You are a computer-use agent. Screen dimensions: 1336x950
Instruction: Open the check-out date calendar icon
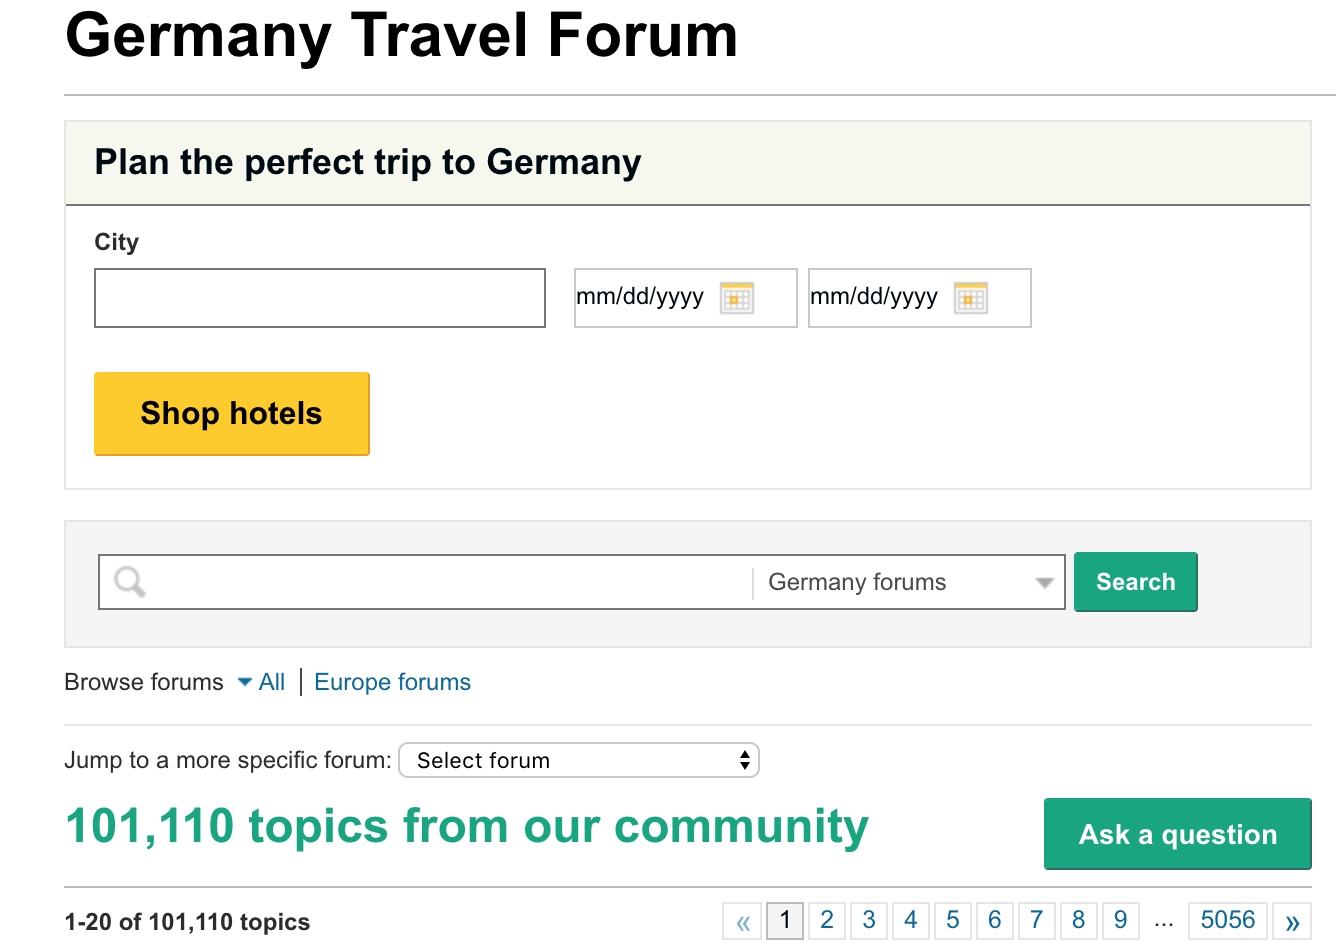tap(971, 298)
